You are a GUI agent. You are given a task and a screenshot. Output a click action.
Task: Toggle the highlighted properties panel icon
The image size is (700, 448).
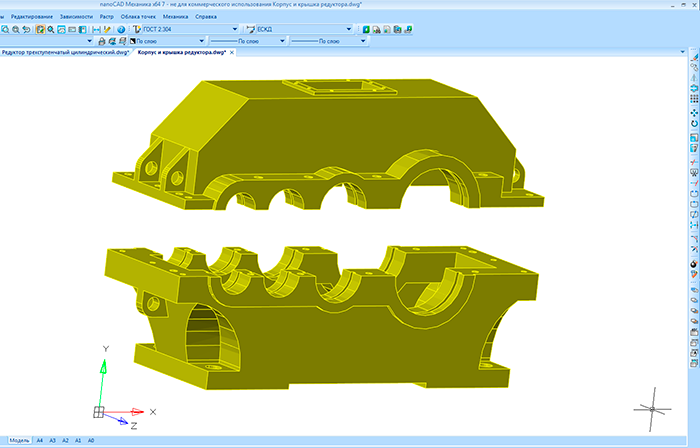tap(40, 29)
